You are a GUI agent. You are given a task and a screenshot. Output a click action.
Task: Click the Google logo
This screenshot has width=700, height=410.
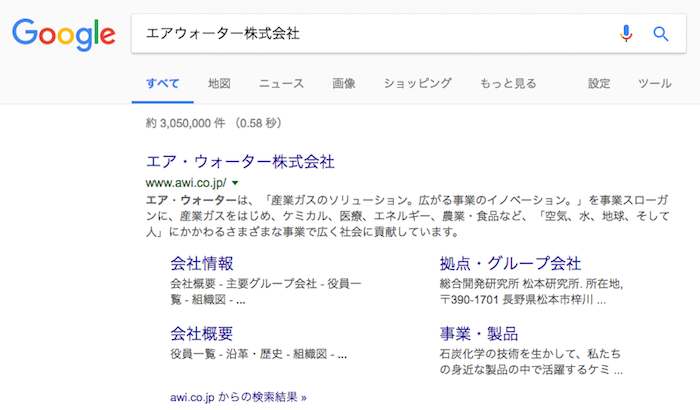(x=63, y=34)
